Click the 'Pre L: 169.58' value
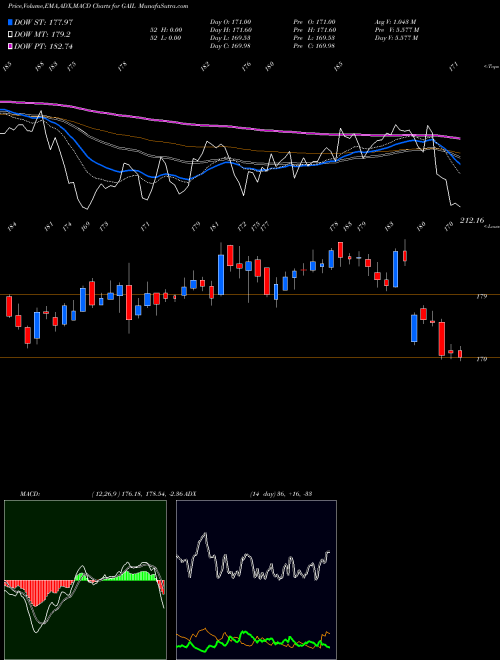Image resolution: width=500 pixels, height=660 pixels. 314,38
